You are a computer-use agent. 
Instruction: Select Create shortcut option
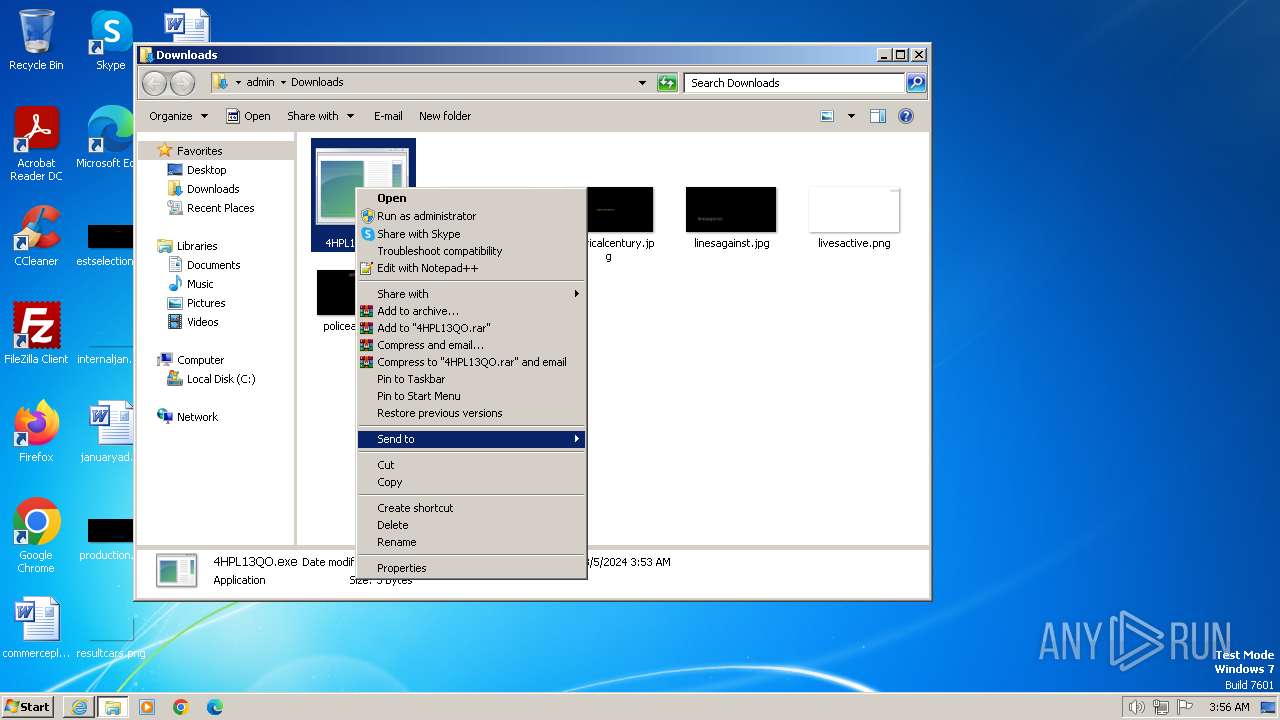coord(471,508)
